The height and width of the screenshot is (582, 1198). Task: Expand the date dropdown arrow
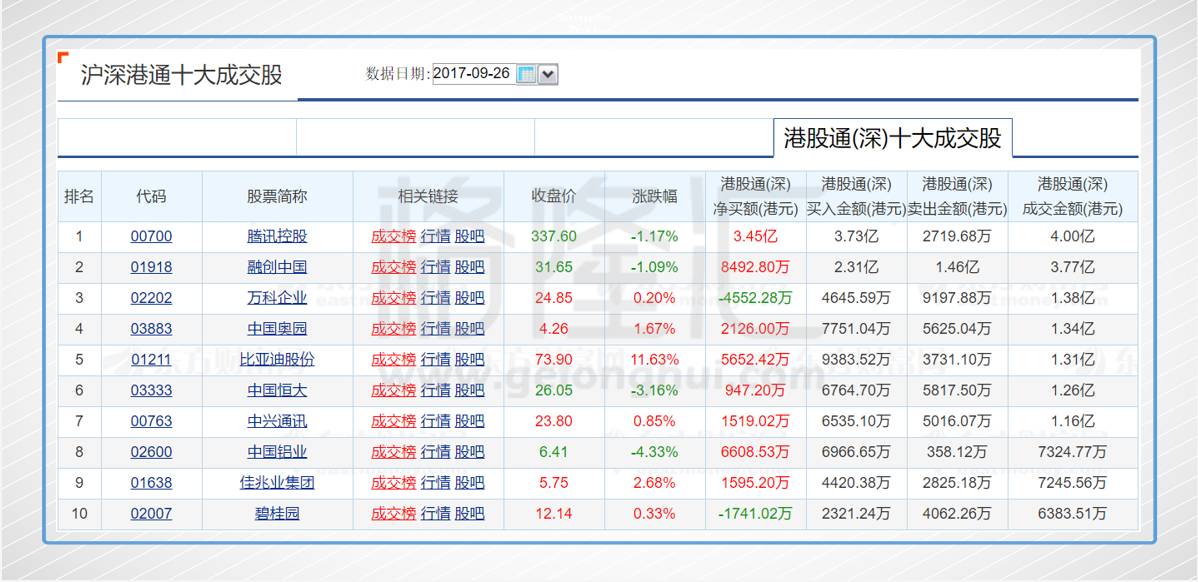[548, 75]
